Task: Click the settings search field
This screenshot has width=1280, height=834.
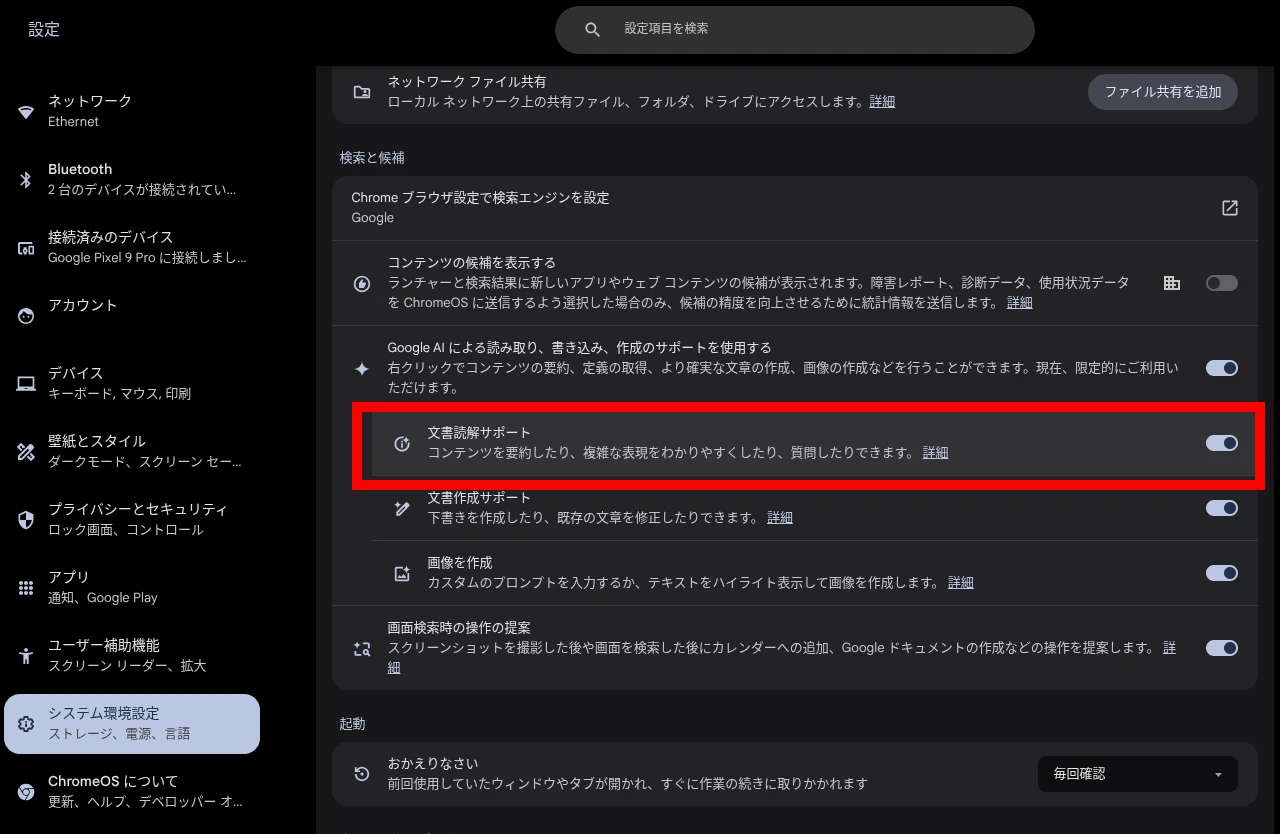Action: tap(795, 30)
